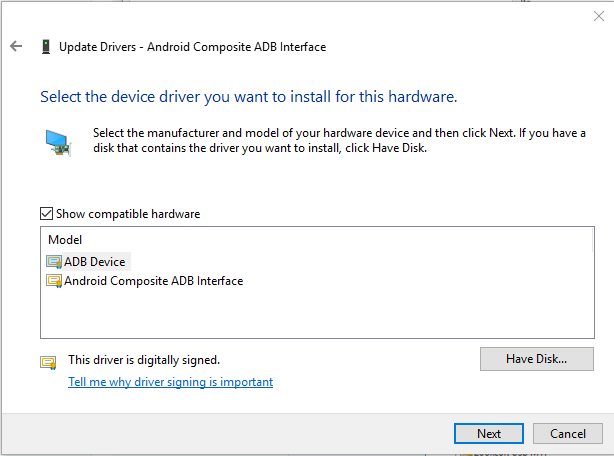Screen dimensions: 614x456
Task: Uncheck Show compatible hardware
Action: click(46, 213)
